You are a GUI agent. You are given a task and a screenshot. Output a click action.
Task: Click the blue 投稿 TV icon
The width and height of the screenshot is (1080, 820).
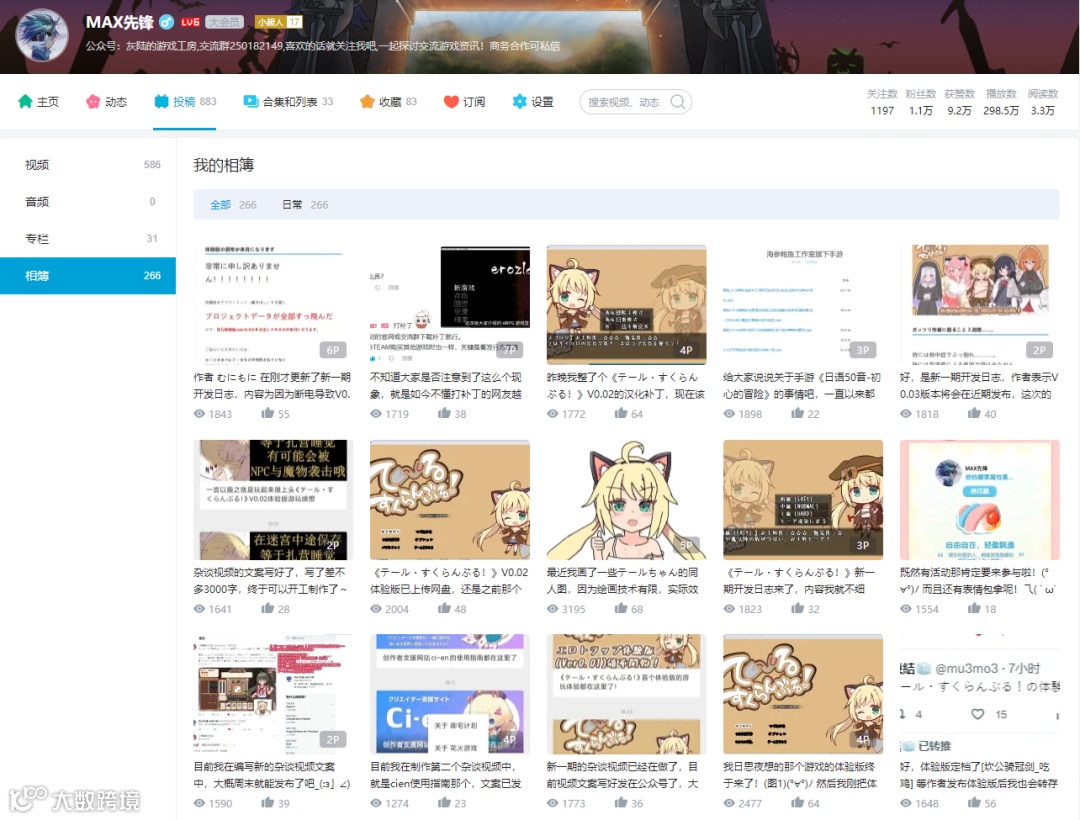pos(161,102)
